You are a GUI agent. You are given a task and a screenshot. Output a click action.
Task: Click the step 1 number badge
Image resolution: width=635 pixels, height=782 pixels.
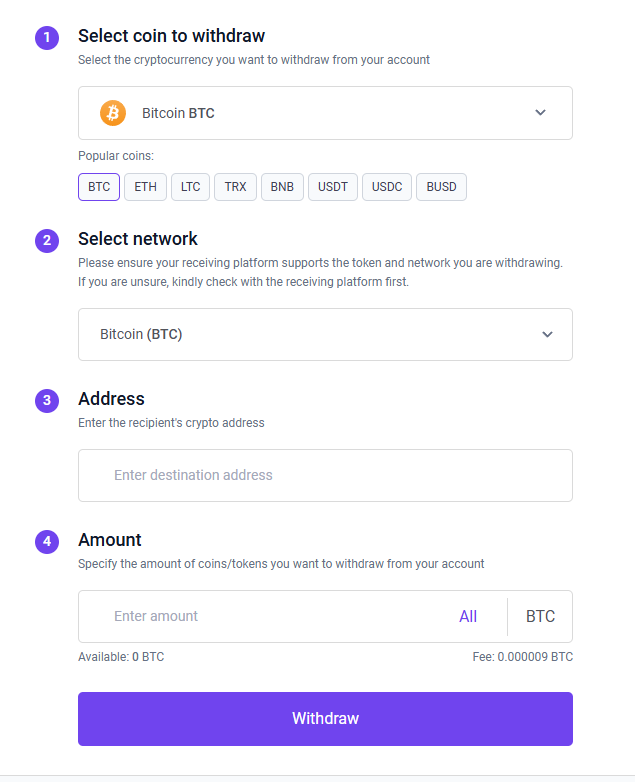47,38
